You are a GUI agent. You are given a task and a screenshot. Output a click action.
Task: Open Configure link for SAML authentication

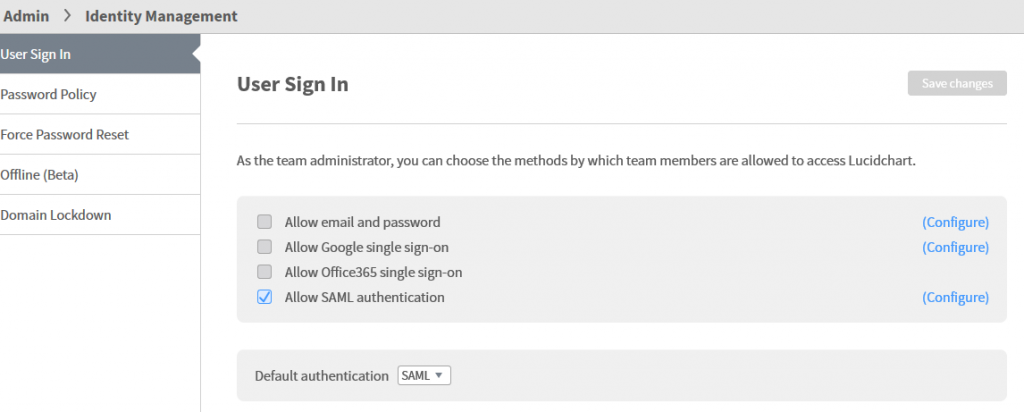pyautogui.click(x=955, y=297)
